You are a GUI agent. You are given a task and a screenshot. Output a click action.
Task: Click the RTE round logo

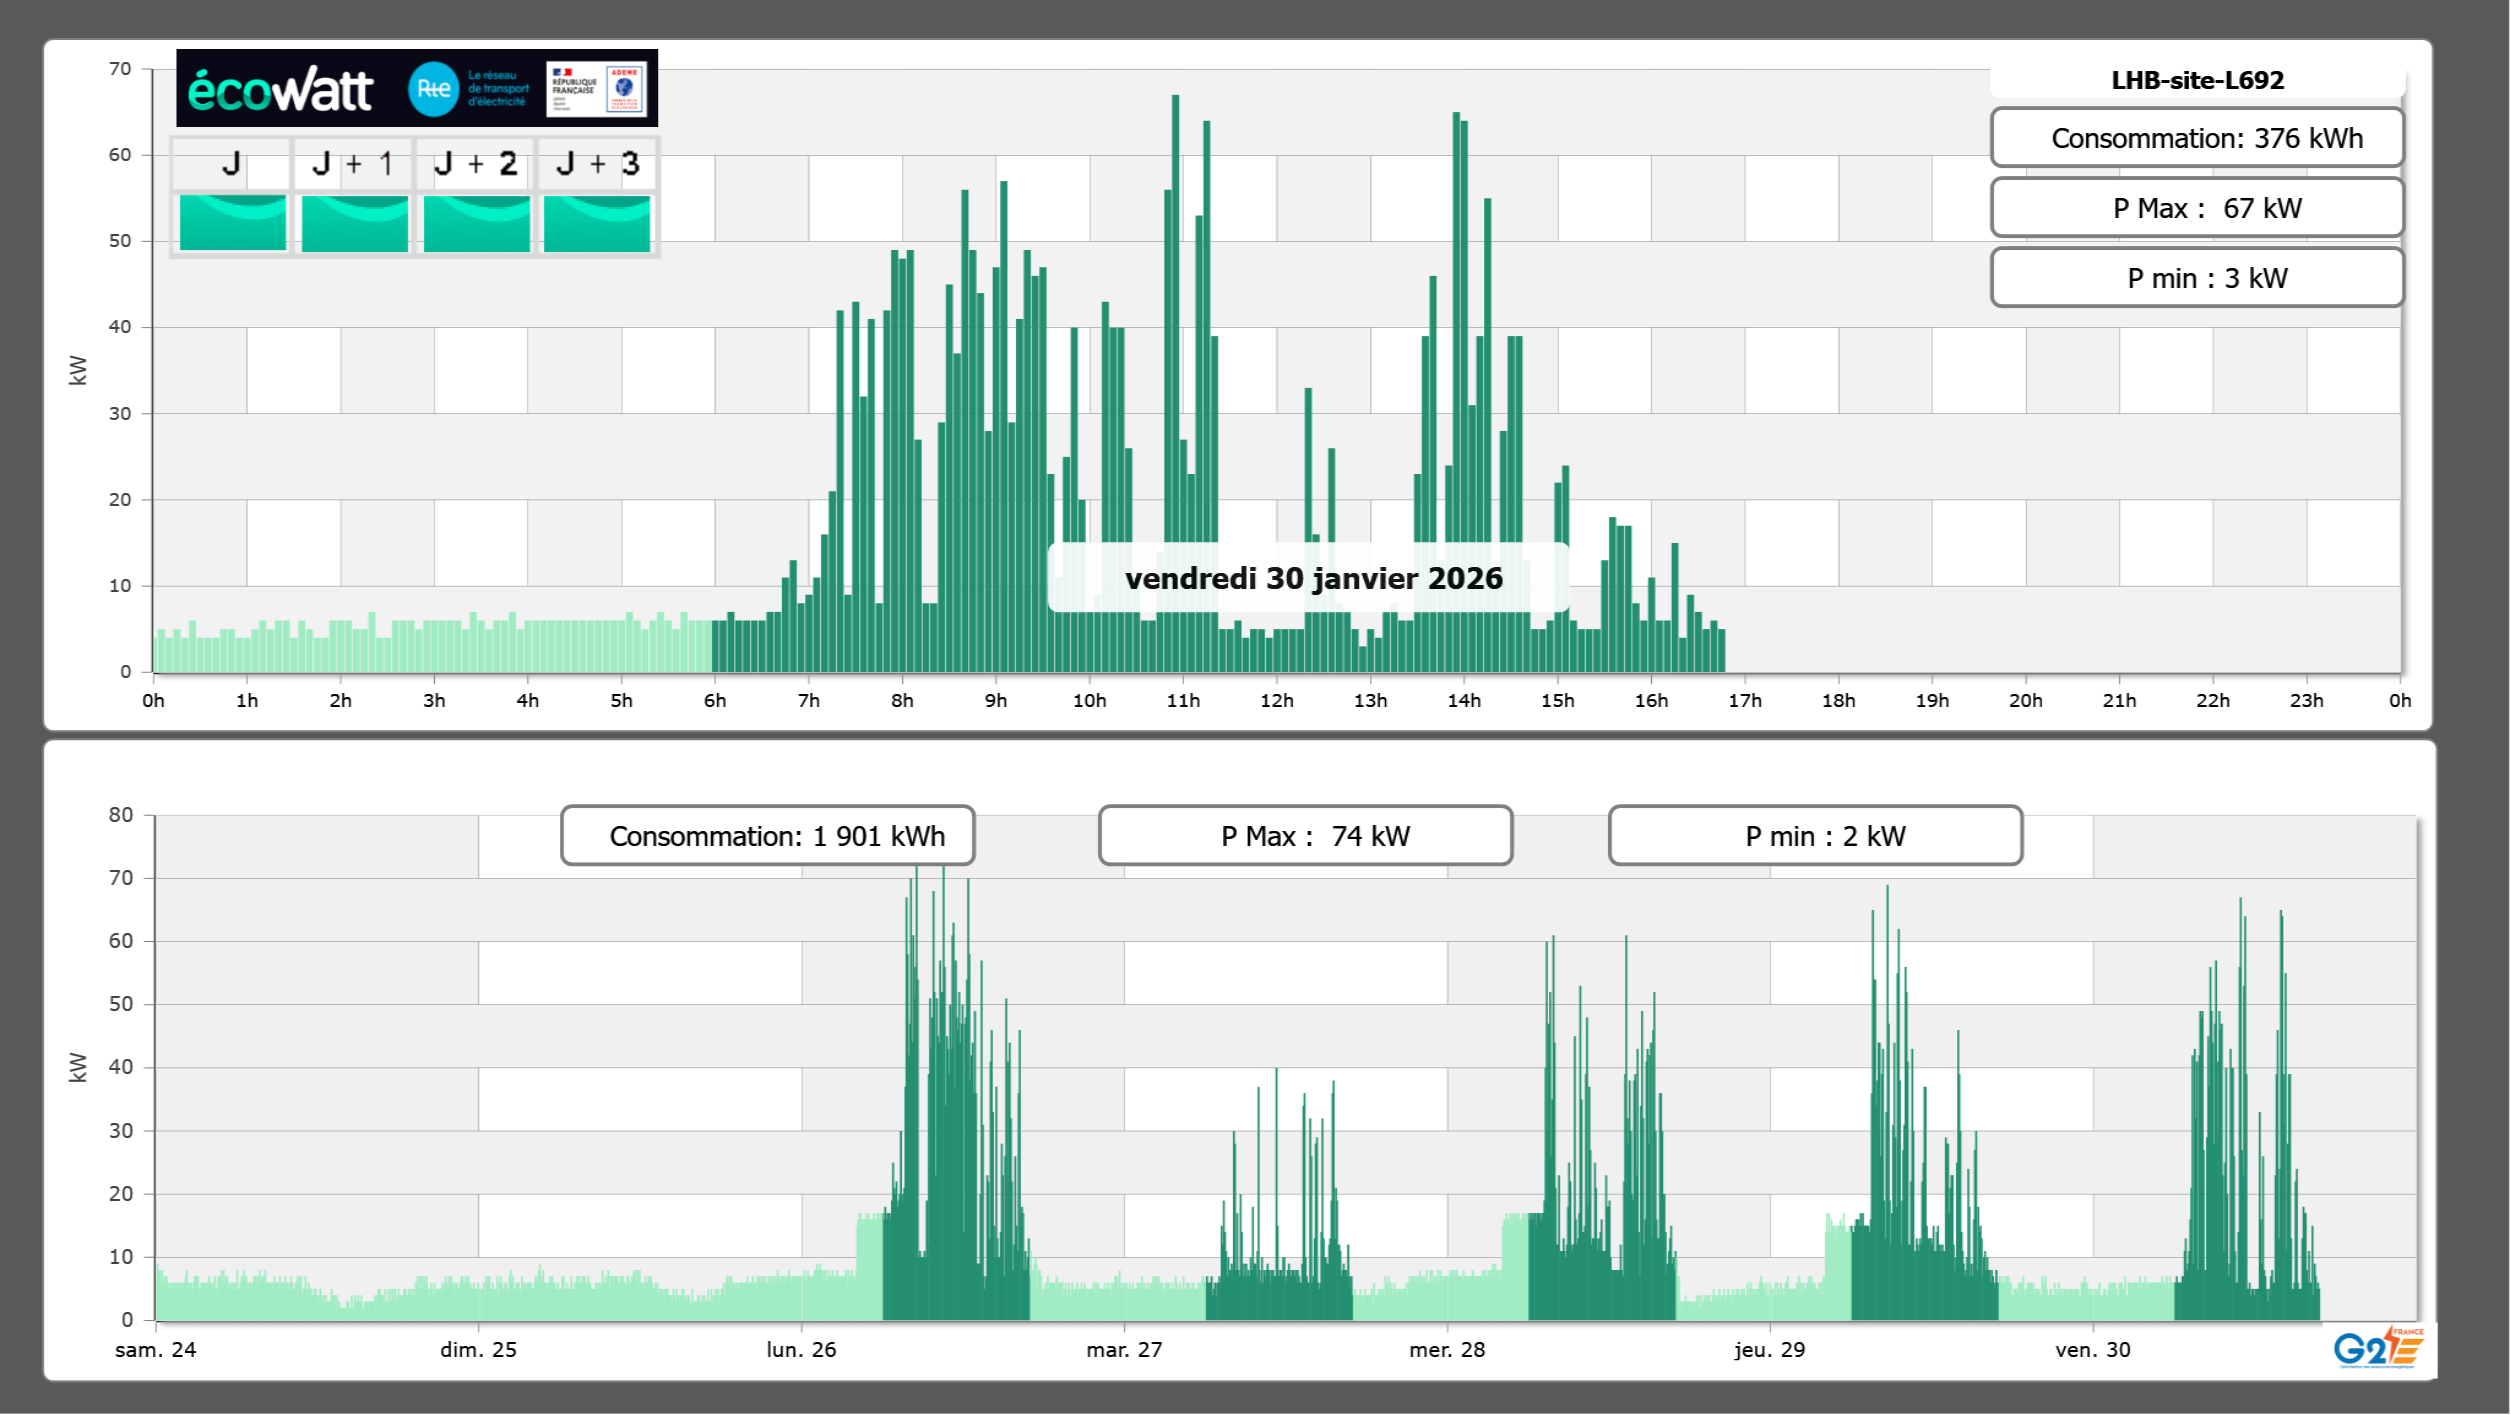[x=433, y=89]
